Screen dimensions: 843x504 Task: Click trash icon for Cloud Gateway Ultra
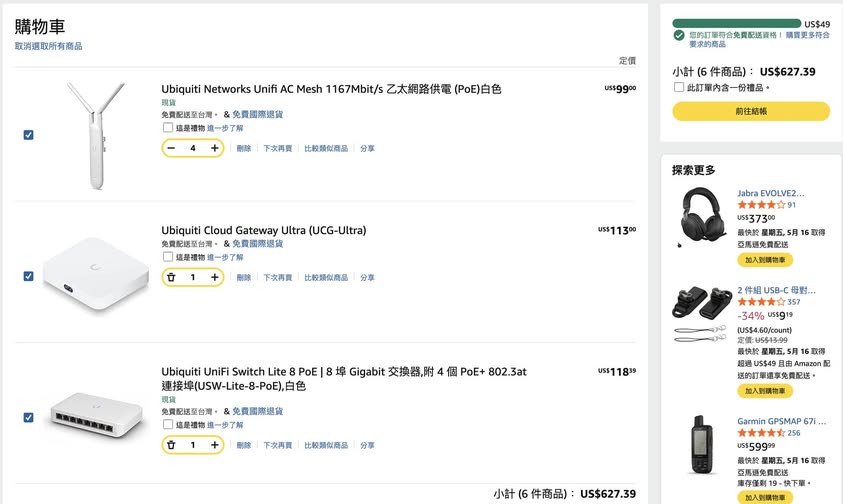tap(171, 277)
